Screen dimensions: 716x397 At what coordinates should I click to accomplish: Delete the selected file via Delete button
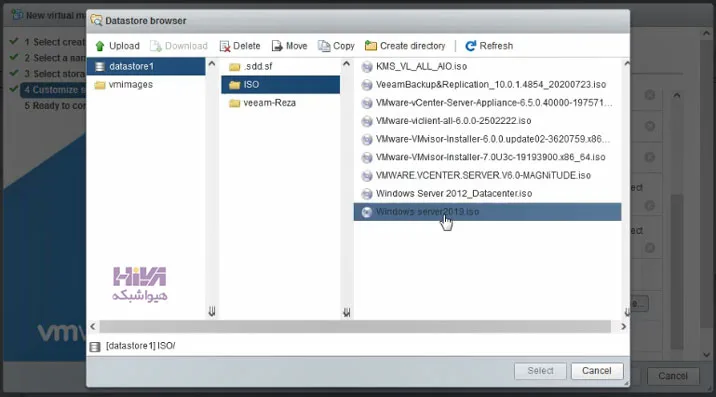point(240,46)
